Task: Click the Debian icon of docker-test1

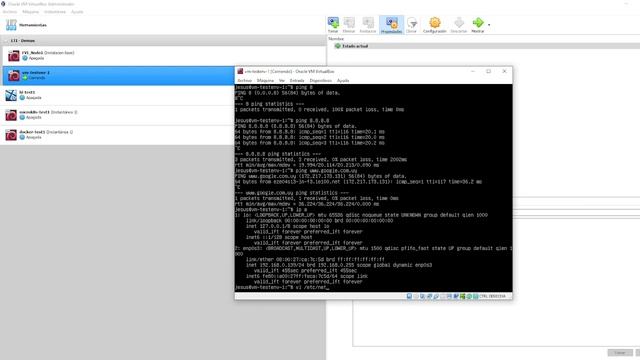Action: 11,135
